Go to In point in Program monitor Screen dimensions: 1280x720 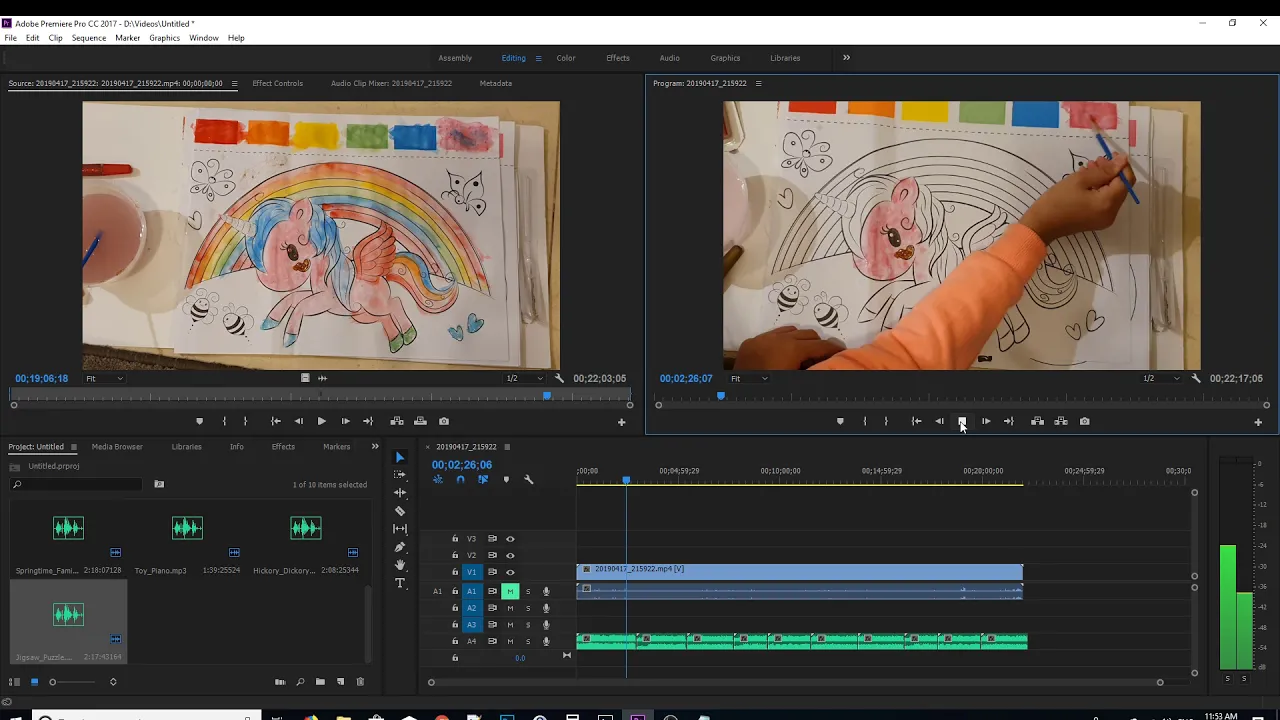(x=916, y=421)
